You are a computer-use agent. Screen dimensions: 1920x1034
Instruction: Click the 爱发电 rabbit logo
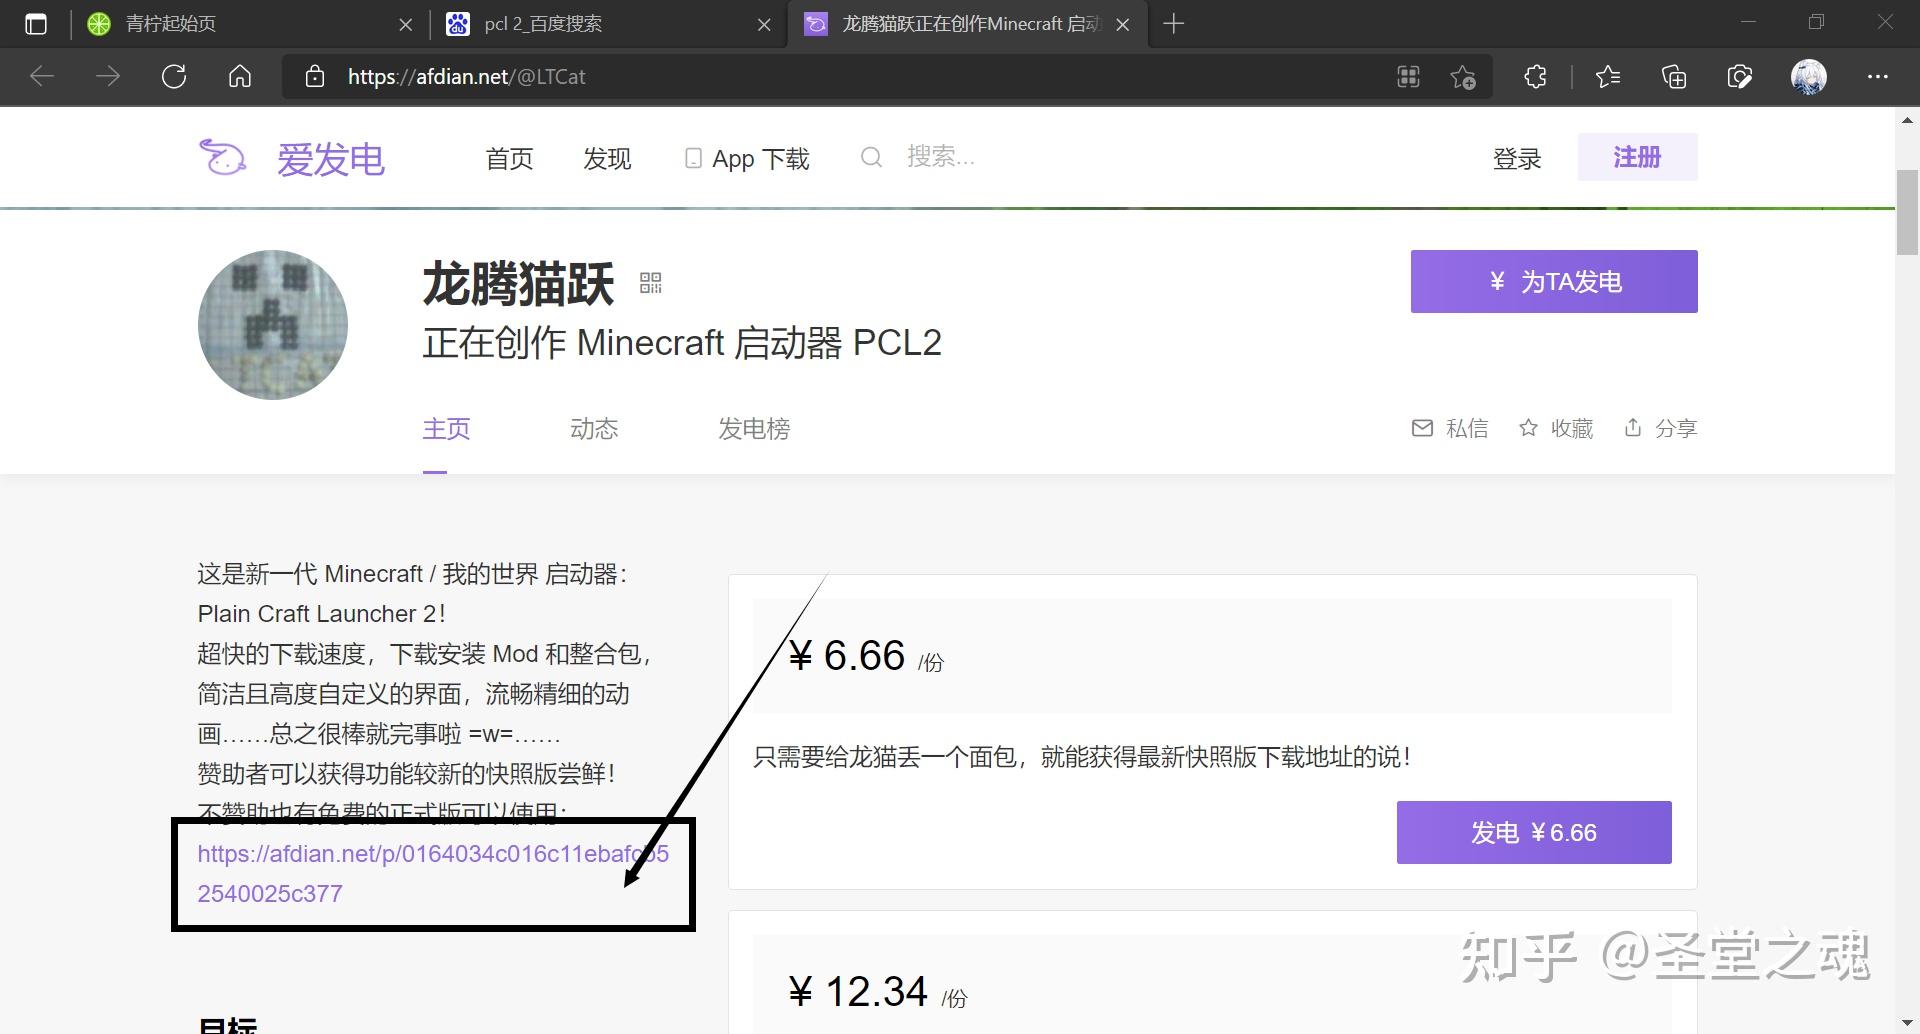point(222,157)
